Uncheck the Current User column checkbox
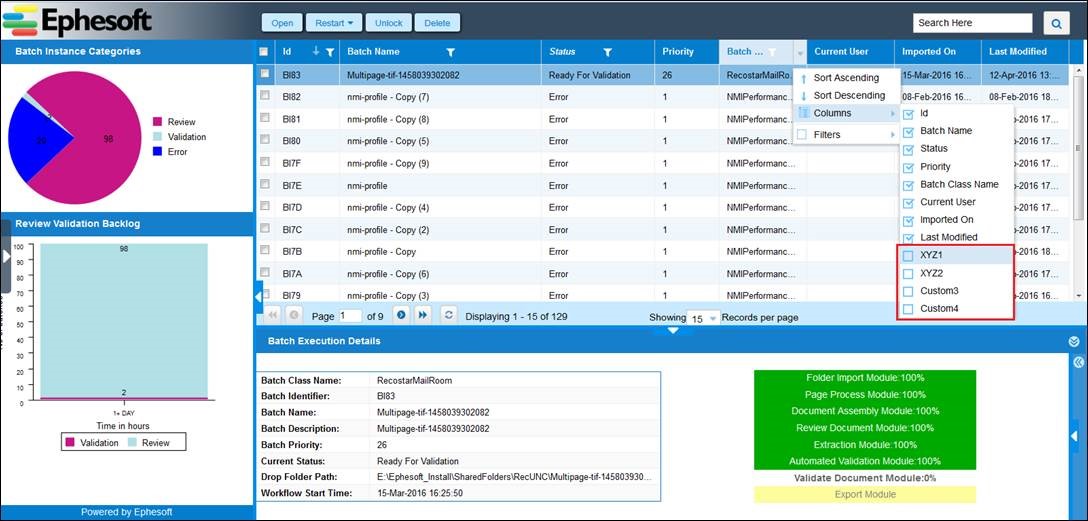The width and height of the screenshot is (1088, 521). [x=908, y=203]
